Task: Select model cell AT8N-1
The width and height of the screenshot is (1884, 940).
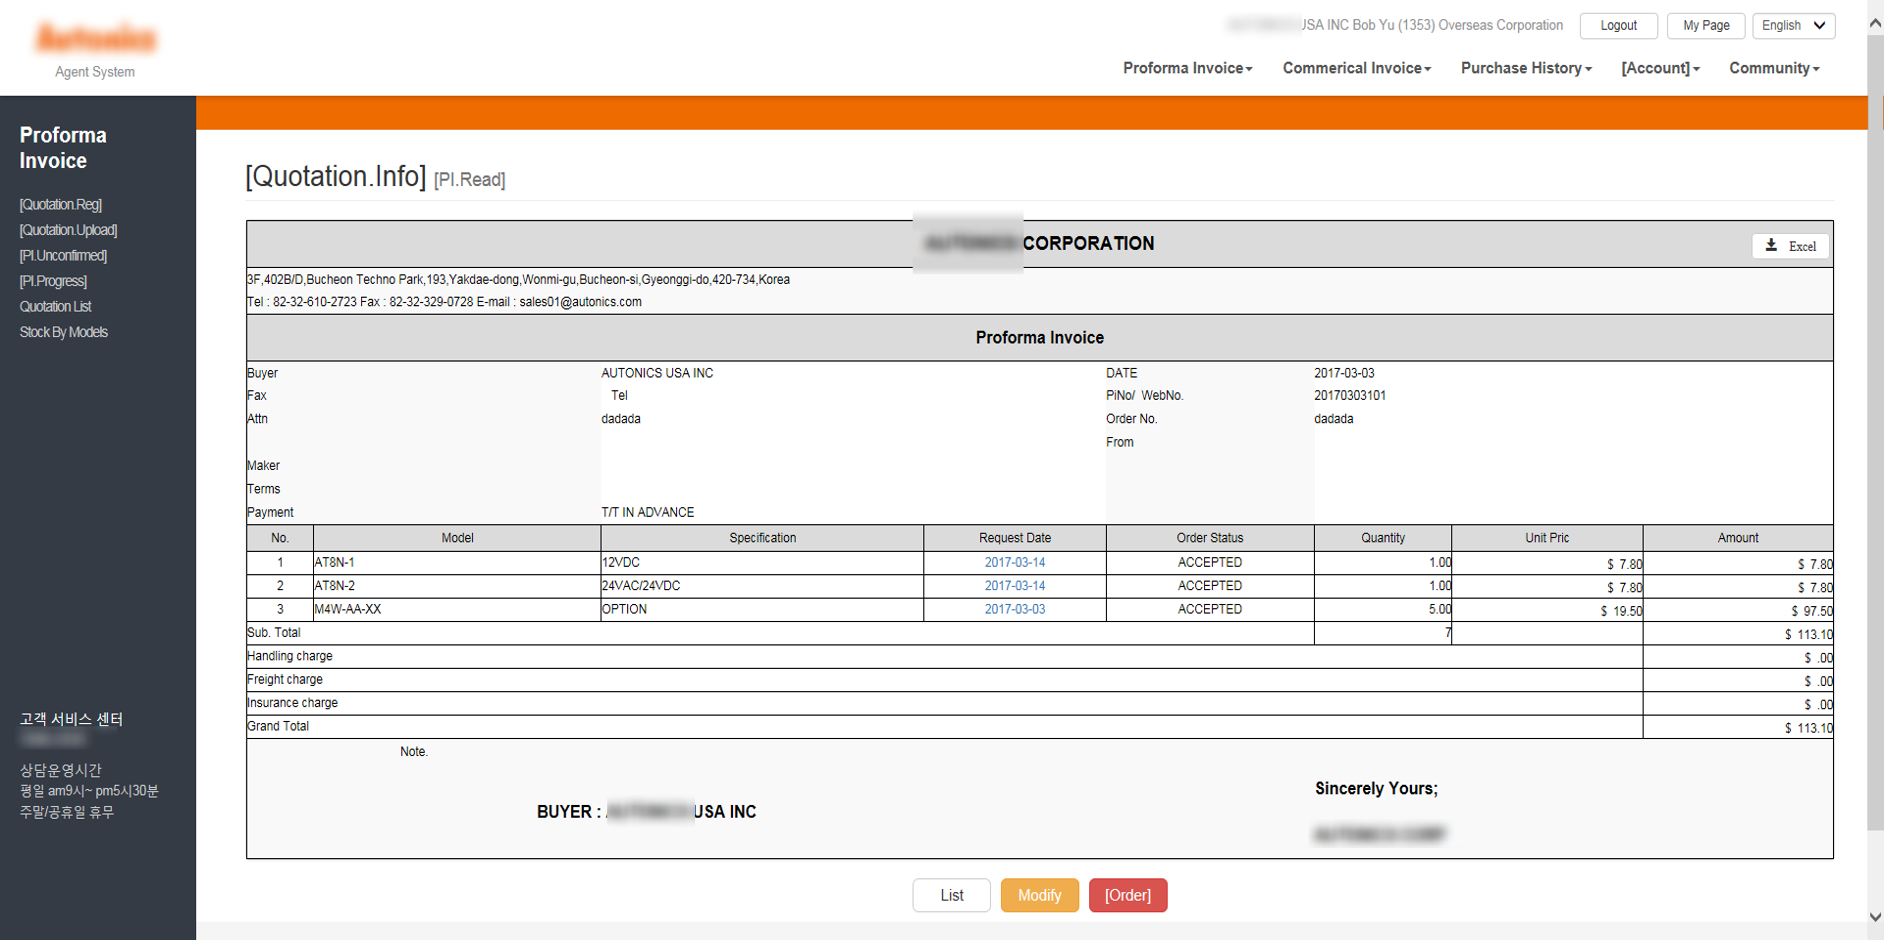Action: pyautogui.click(x=457, y=563)
